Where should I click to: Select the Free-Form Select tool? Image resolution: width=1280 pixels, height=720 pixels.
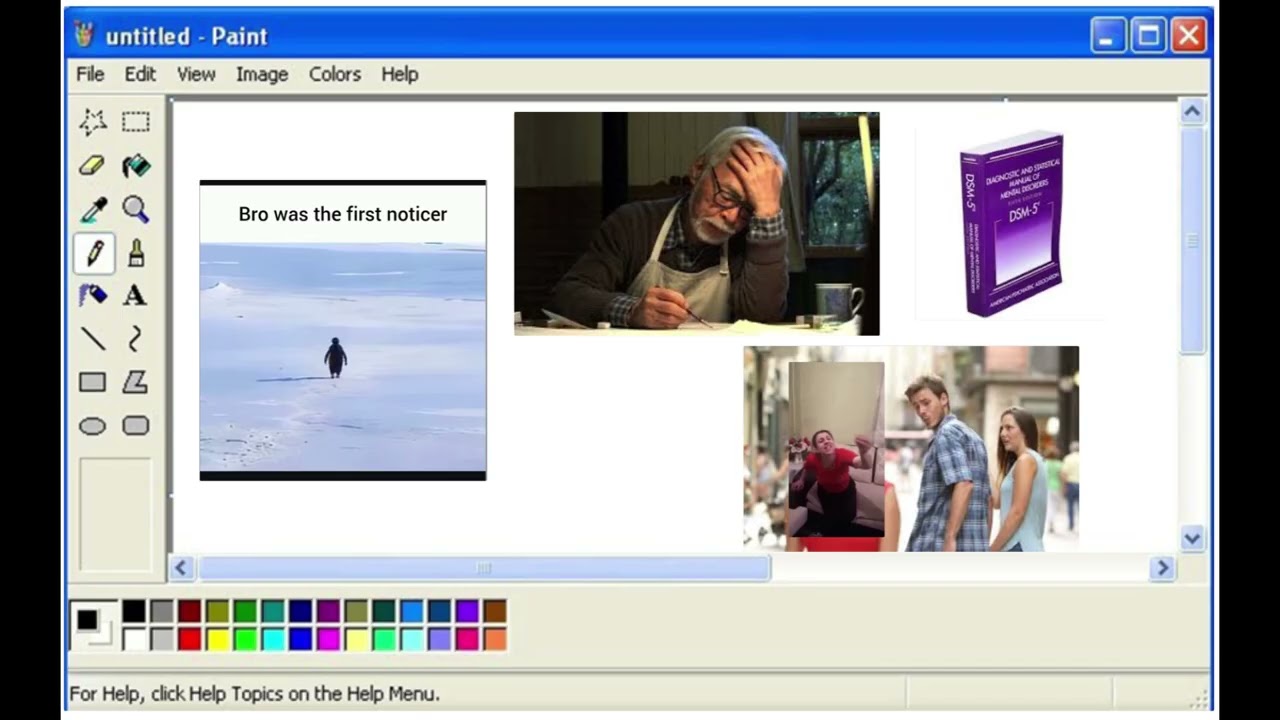93,122
